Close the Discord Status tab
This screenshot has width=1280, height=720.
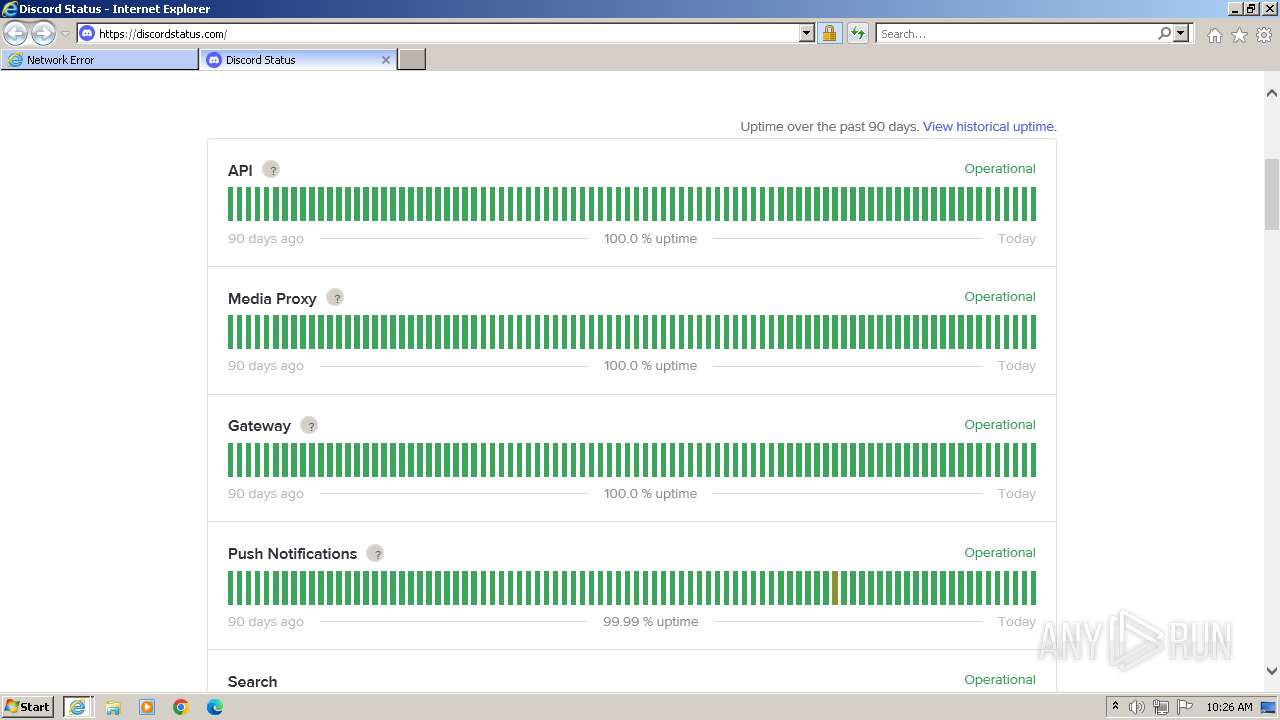(x=386, y=60)
